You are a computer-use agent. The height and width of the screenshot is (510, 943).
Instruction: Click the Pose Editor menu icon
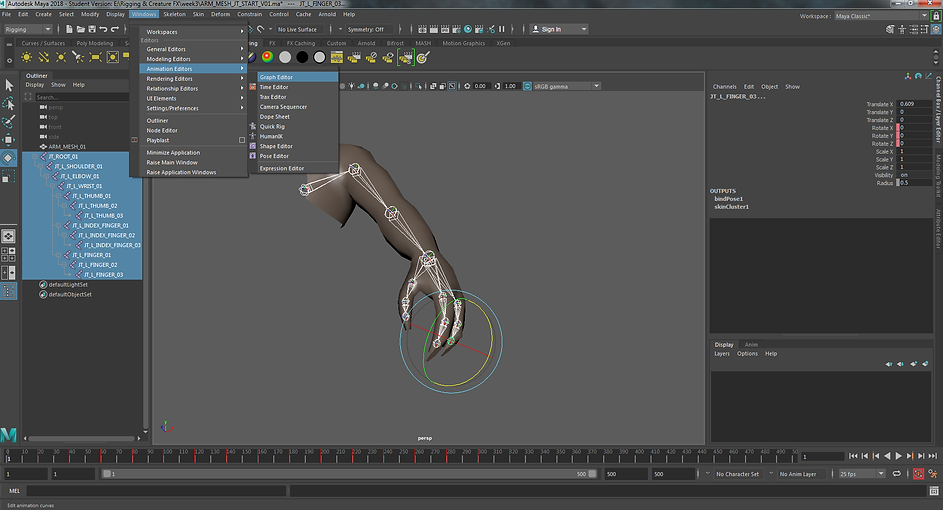point(253,156)
